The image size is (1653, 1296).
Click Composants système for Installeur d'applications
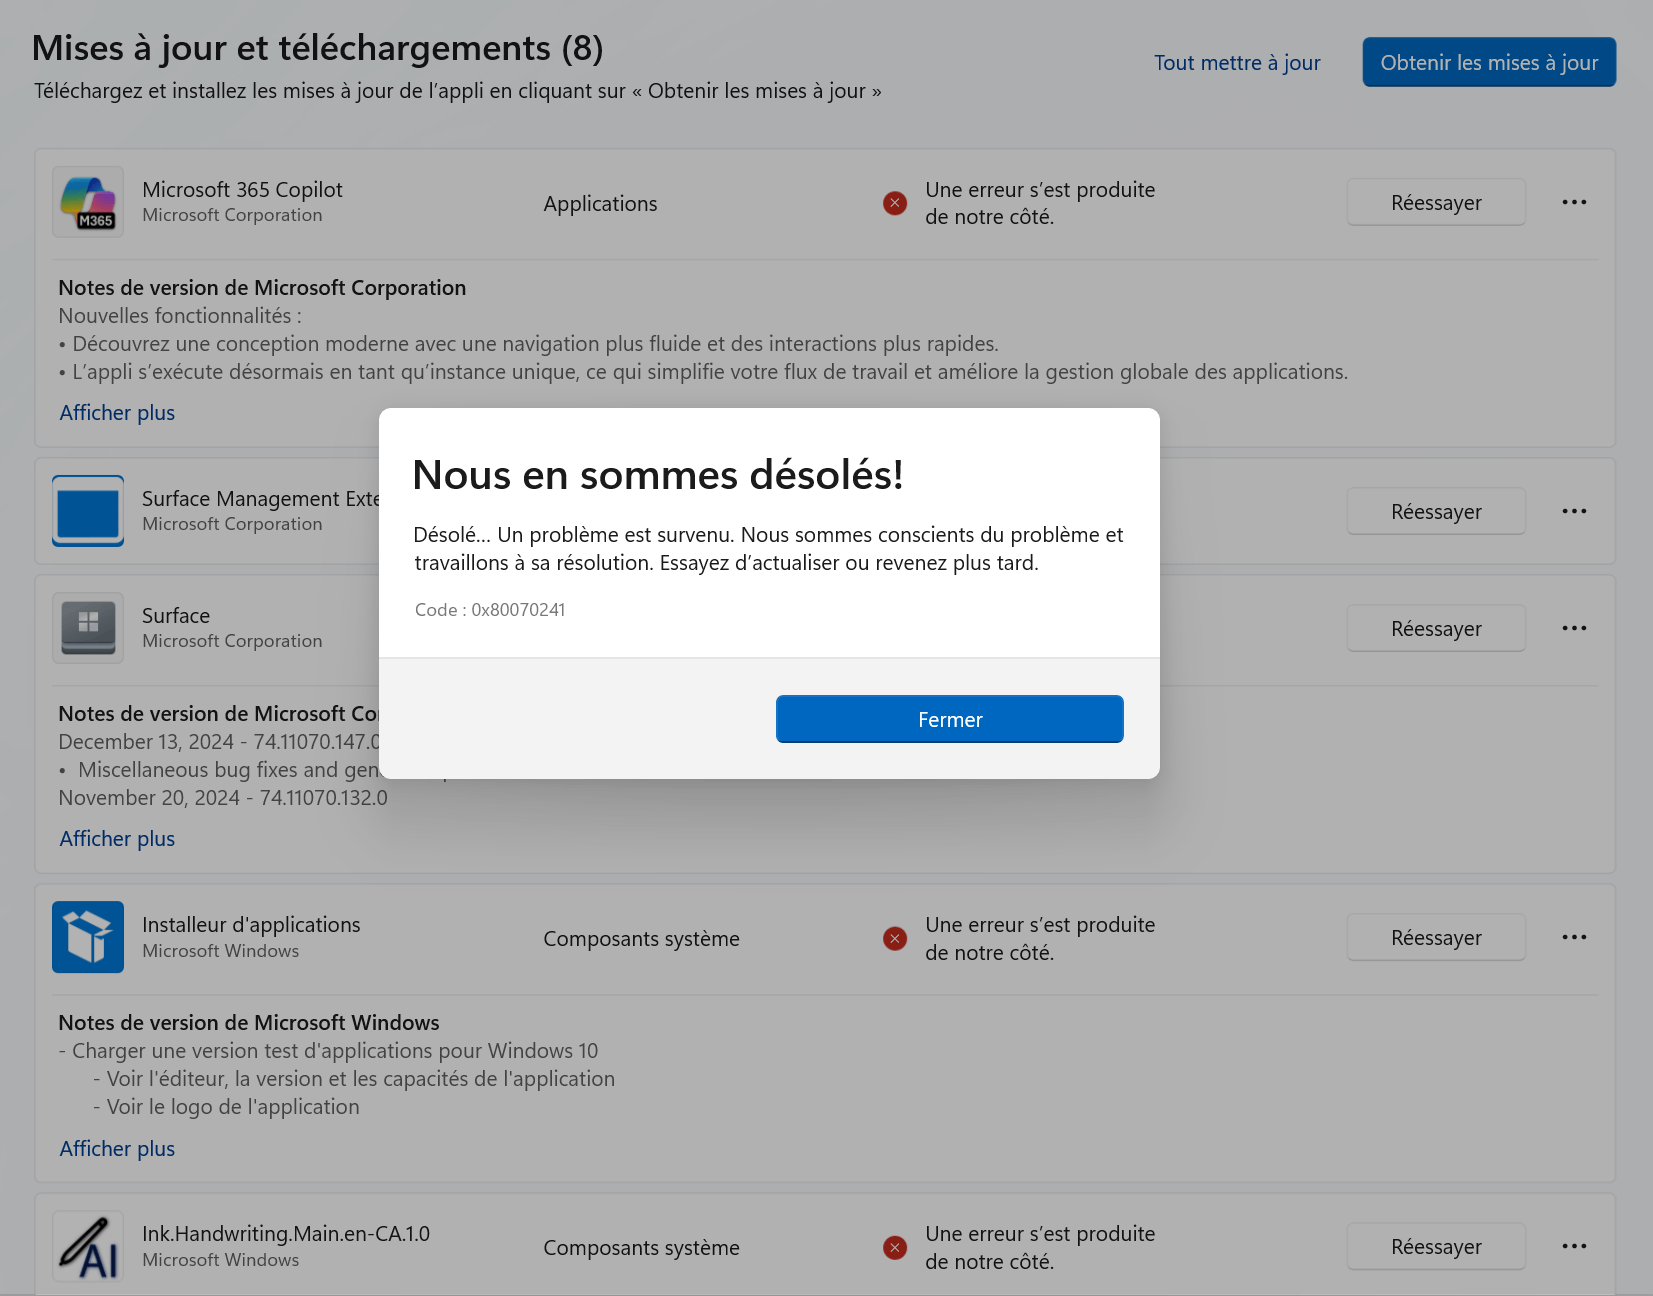click(641, 939)
